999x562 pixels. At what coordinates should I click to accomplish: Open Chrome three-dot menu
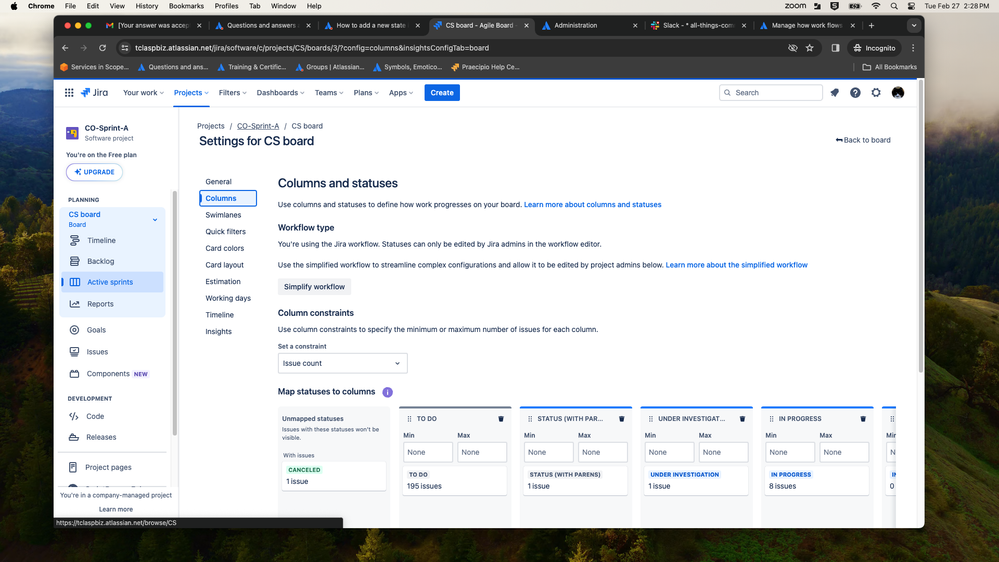pyautogui.click(x=913, y=48)
